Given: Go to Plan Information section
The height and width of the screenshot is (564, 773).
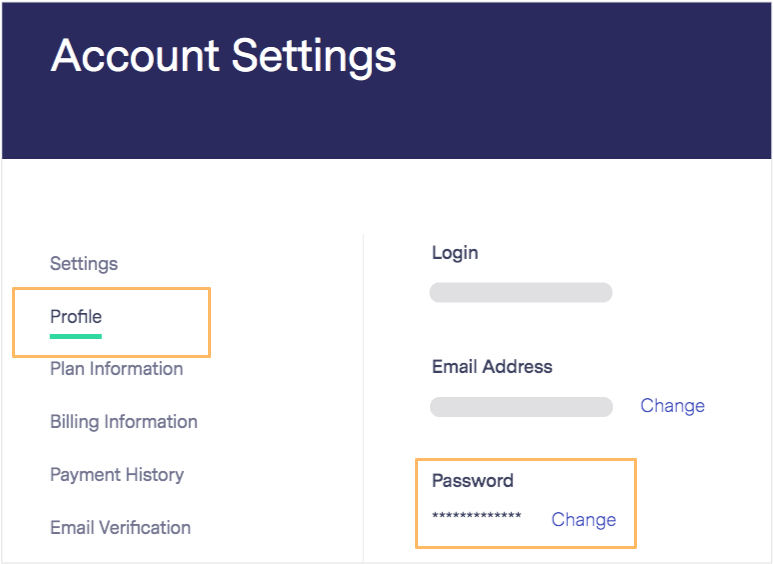Looking at the screenshot, I should (x=116, y=369).
